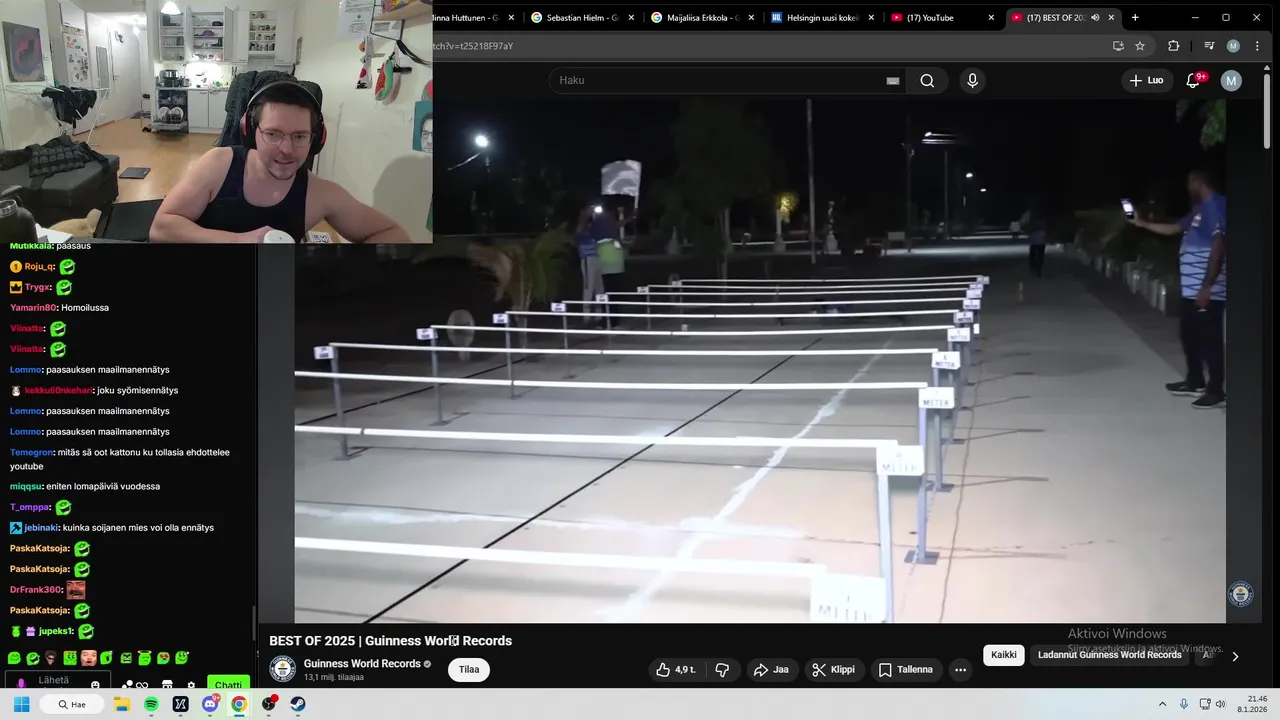Click the install app icon in address bar
The height and width of the screenshot is (720, 1280).
pyautogui.click(x=1118, y=46)
